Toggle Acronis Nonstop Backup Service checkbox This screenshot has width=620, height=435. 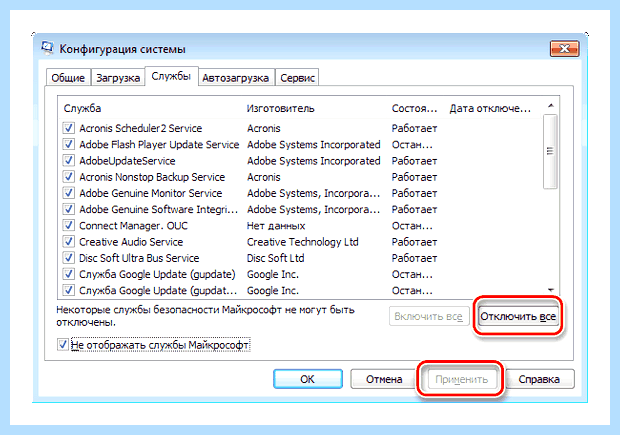click(x=68, y=177)
